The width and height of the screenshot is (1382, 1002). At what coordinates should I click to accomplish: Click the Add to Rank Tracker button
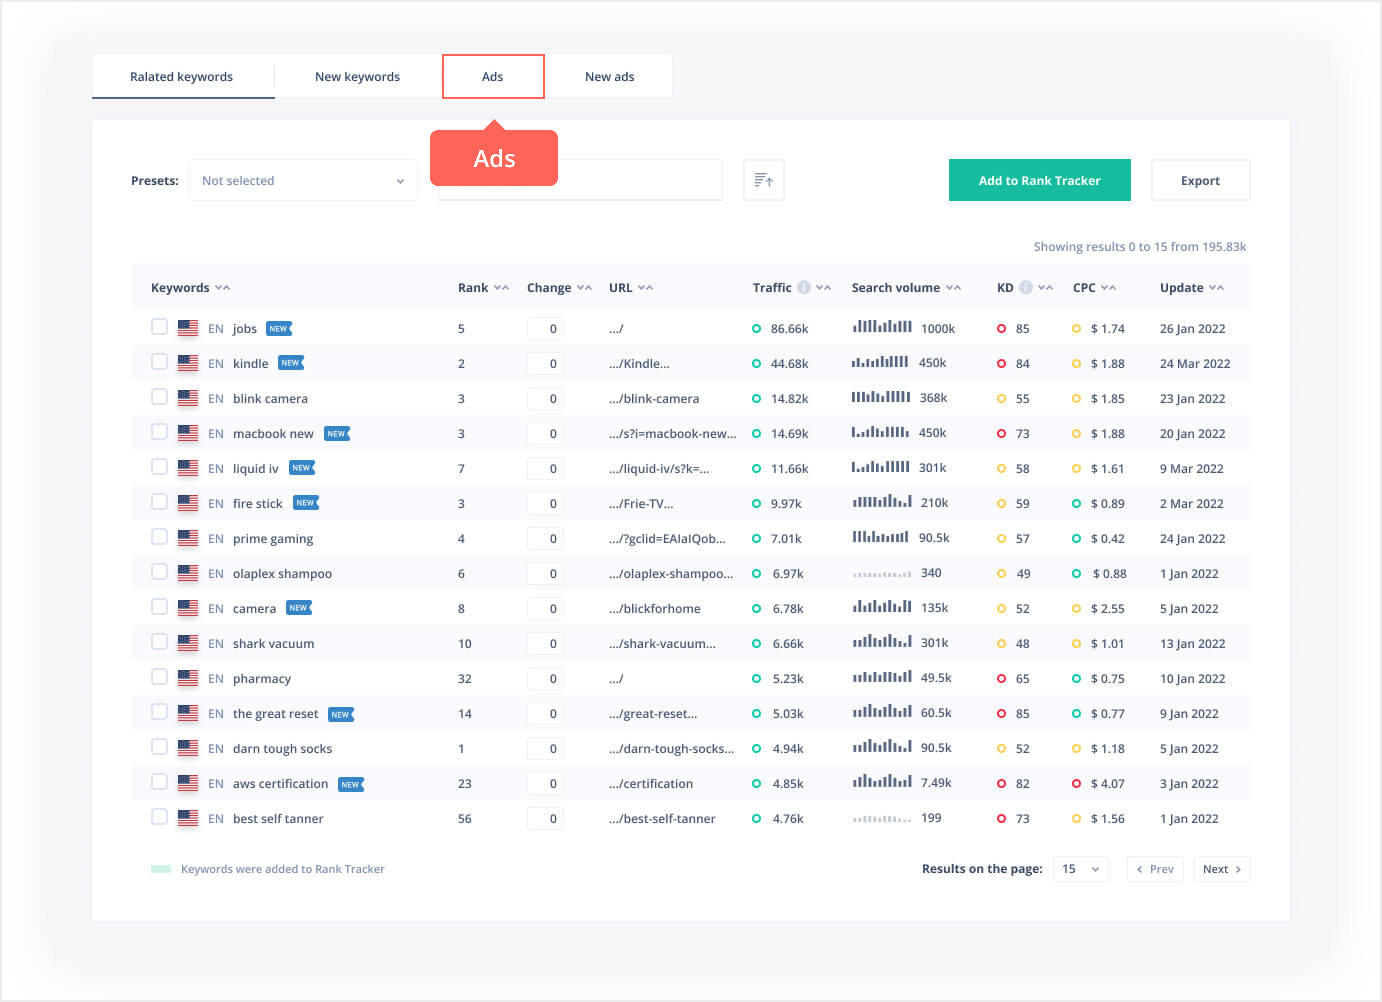pos(1040,180)
